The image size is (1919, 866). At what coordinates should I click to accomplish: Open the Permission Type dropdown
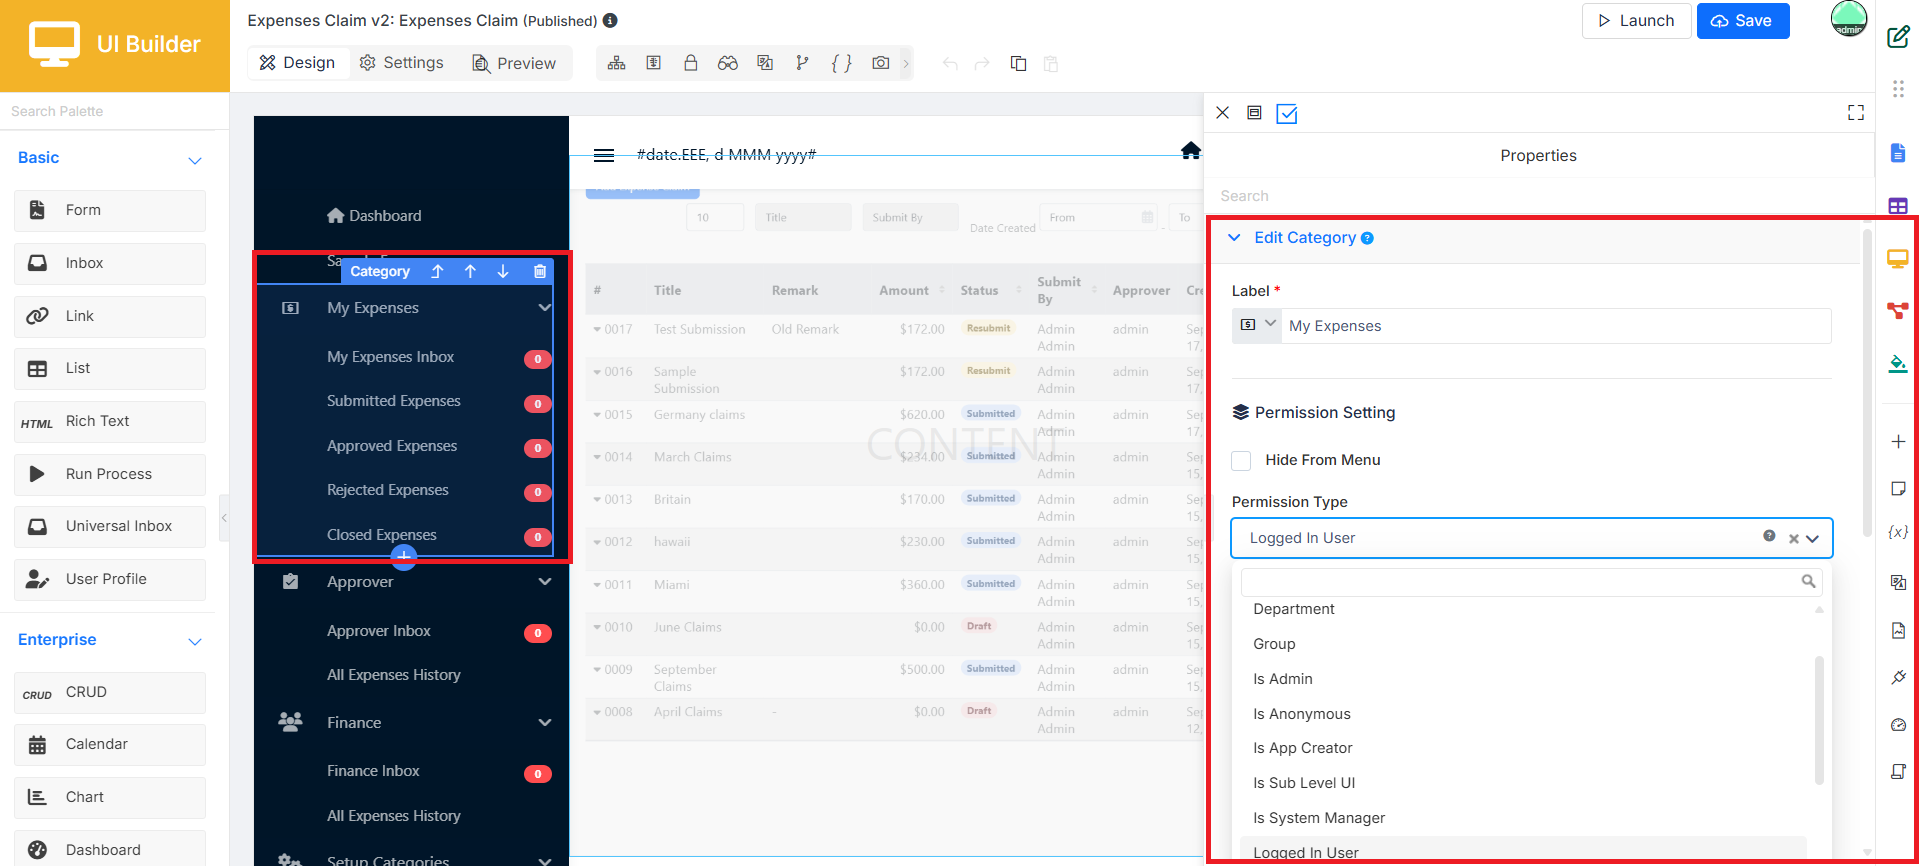point(1531,538)
